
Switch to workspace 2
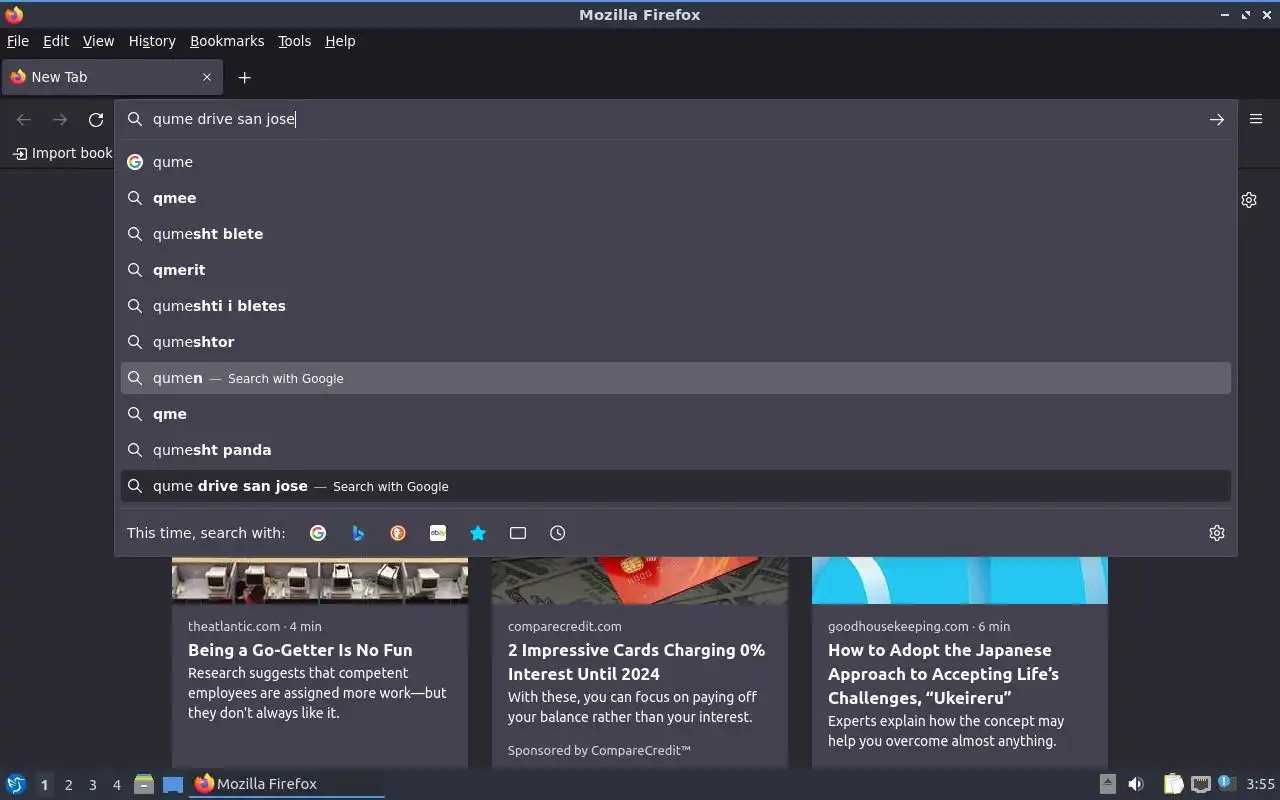pos(68,785)
